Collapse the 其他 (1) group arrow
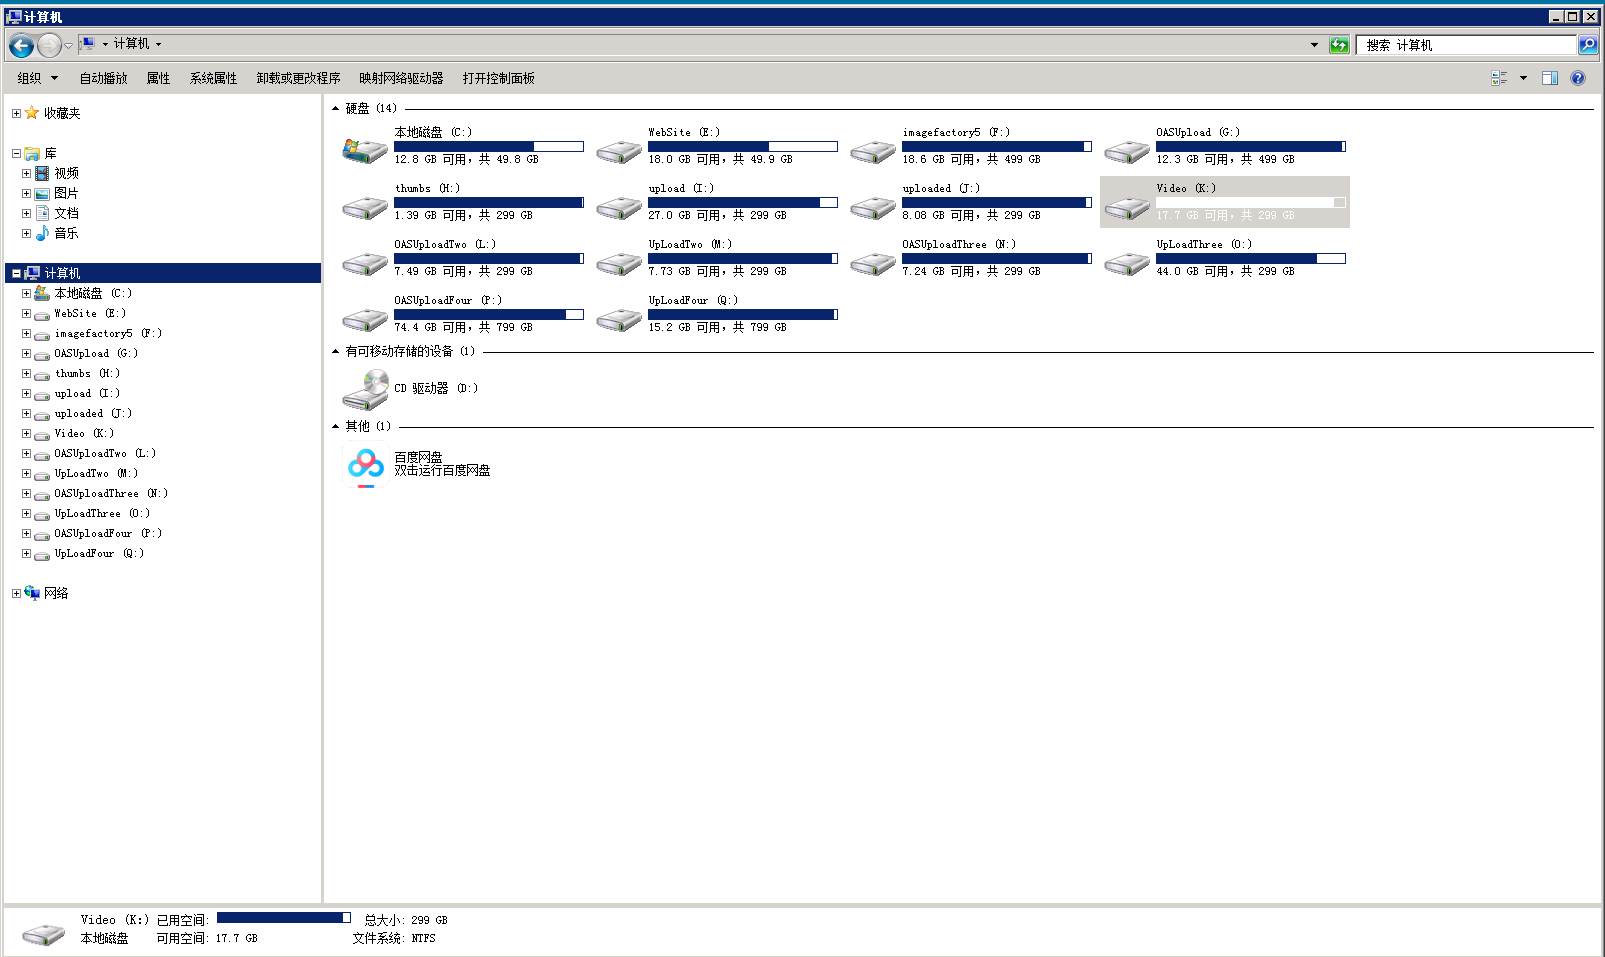The width and height of the screenshot is (1605, 957). (336, 426)
